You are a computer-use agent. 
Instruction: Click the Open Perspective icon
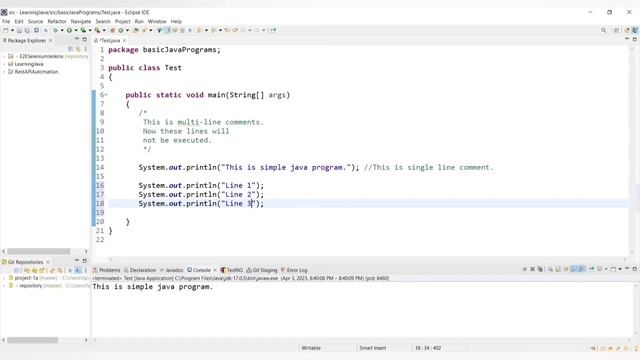pyautogui.click(x=617, y=30)
